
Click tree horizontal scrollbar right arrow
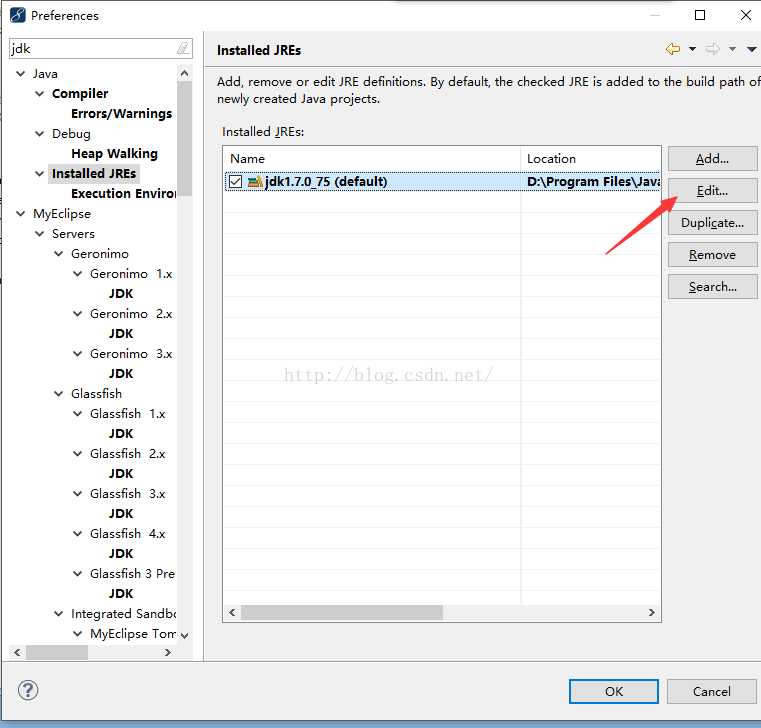tap(167, 653)
